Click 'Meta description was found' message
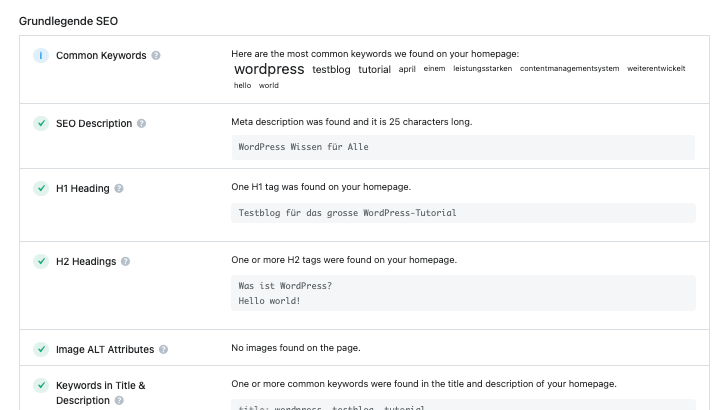726x410 pixels. [x=352, y=122]
